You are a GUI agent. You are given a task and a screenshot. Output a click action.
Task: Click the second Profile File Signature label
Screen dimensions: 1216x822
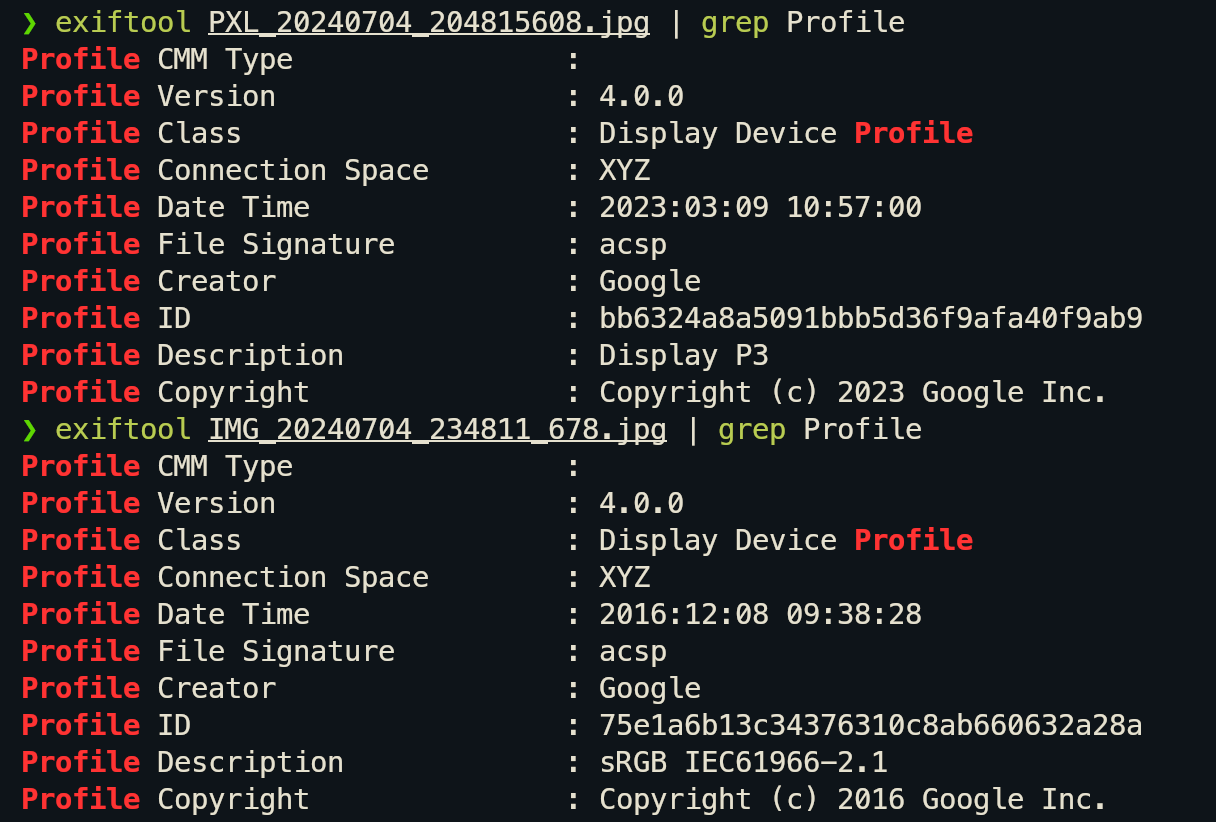(x=208, y=651)
